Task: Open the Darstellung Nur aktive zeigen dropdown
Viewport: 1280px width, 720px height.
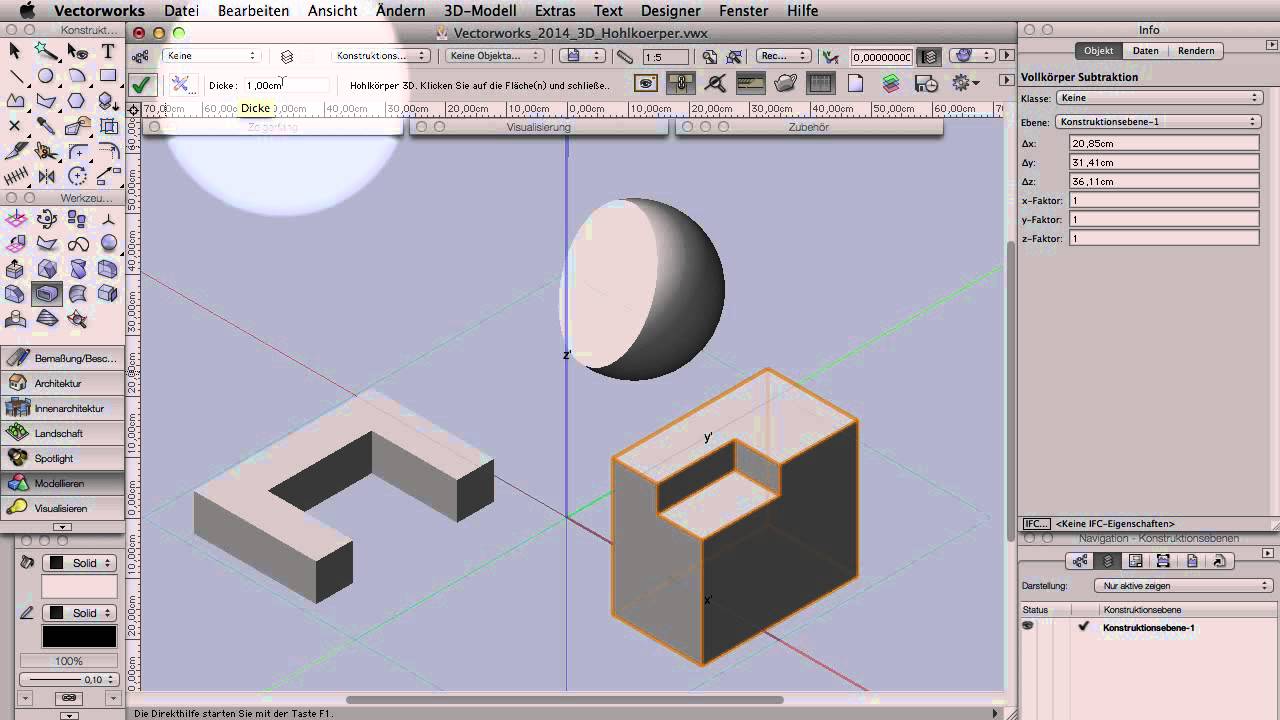Action: (1183, 586)
